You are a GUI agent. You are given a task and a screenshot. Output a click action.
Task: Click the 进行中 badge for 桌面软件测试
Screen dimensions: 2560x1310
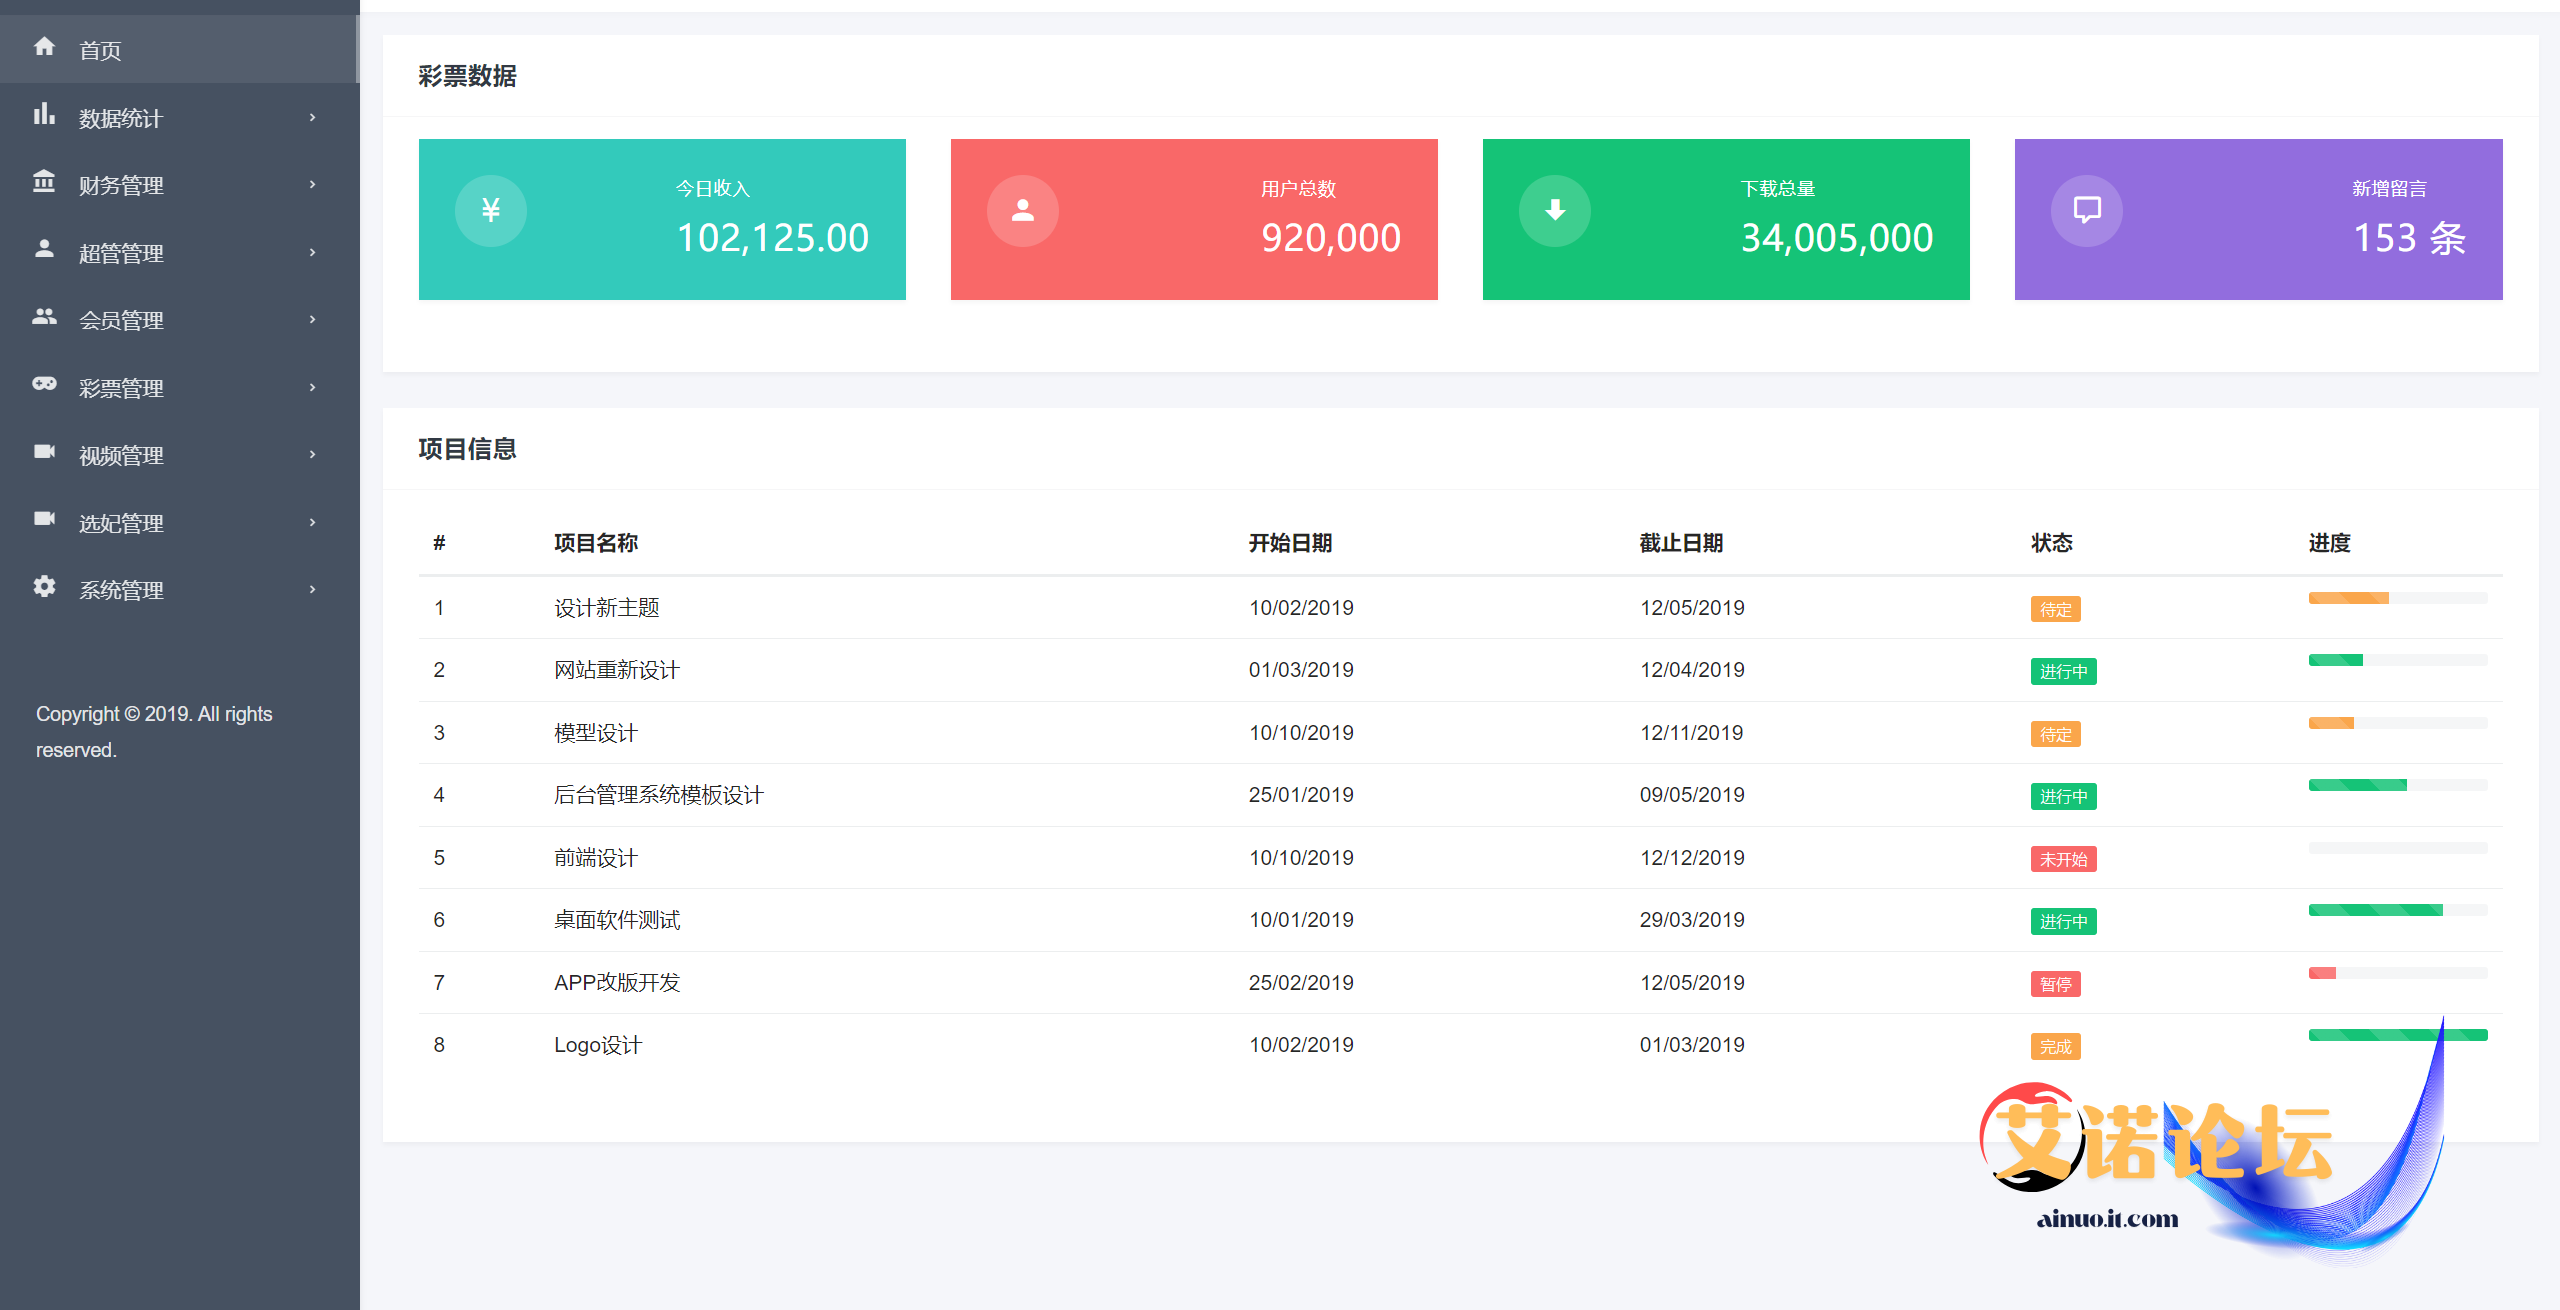click(x=2063, y=922)
